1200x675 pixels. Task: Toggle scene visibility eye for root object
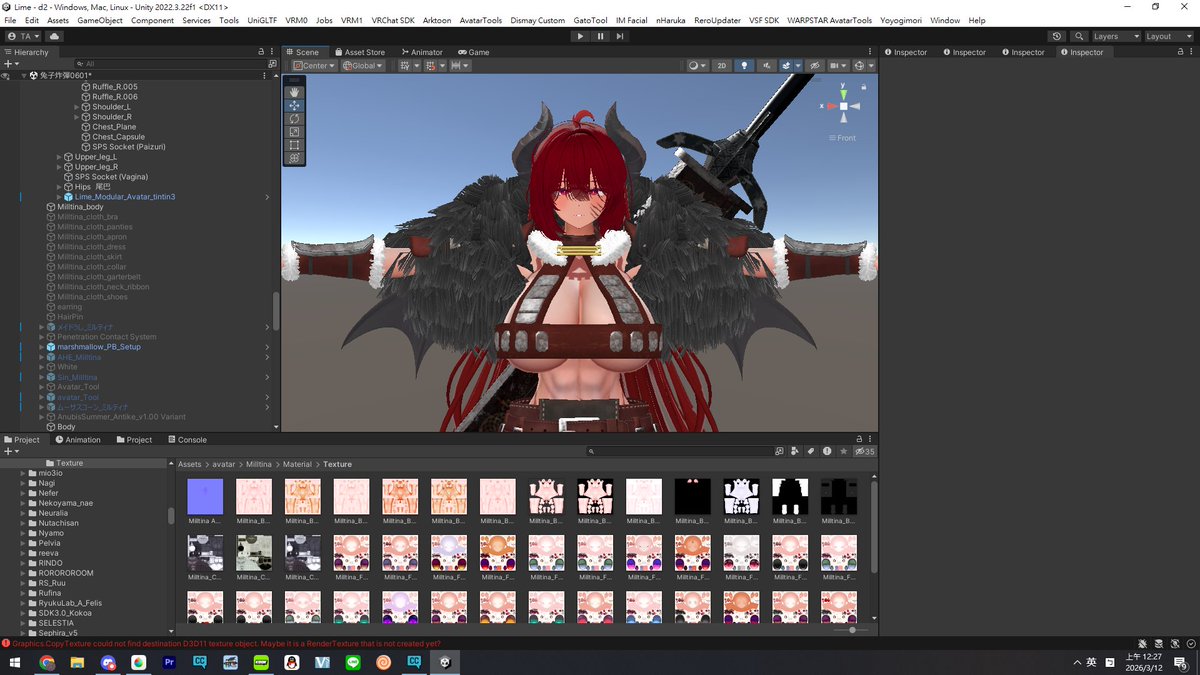[x=6, y=76]
